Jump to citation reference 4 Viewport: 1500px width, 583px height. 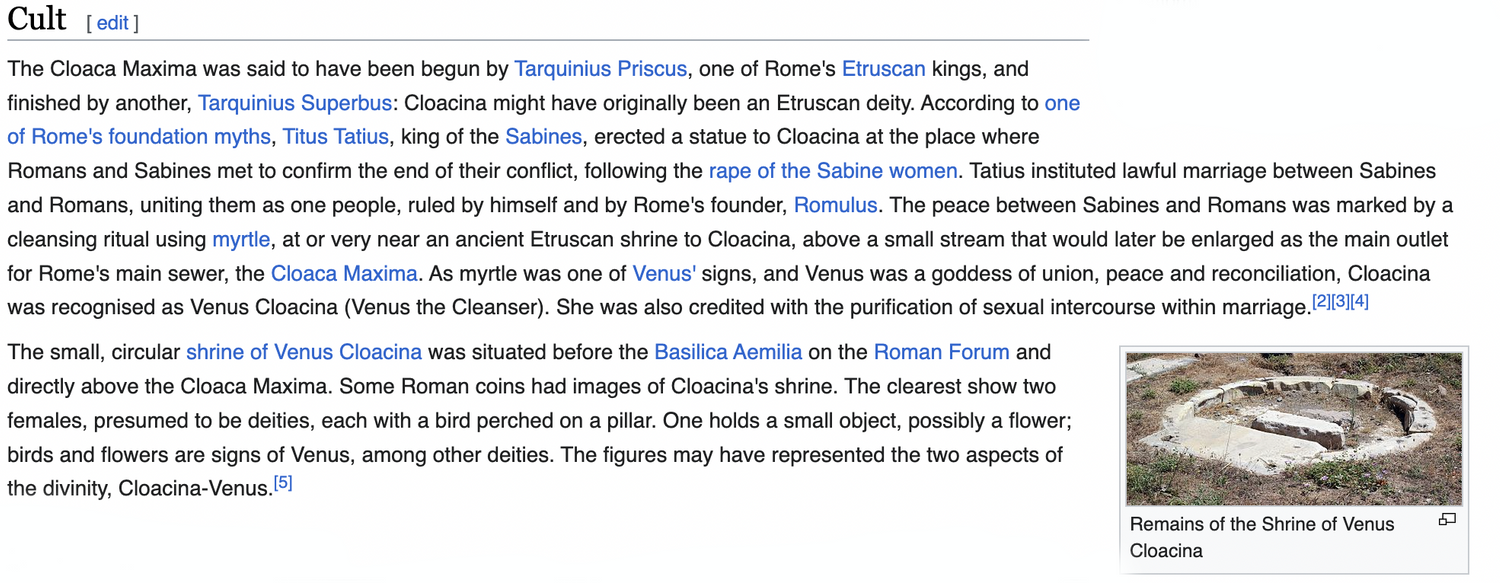pos(1359,301)
